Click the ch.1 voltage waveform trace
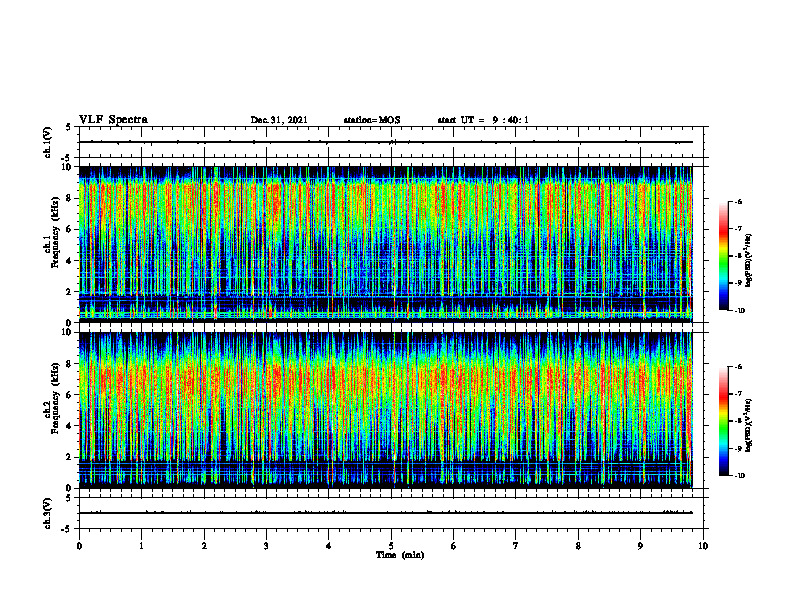792x612 pixels. (386, 142)
